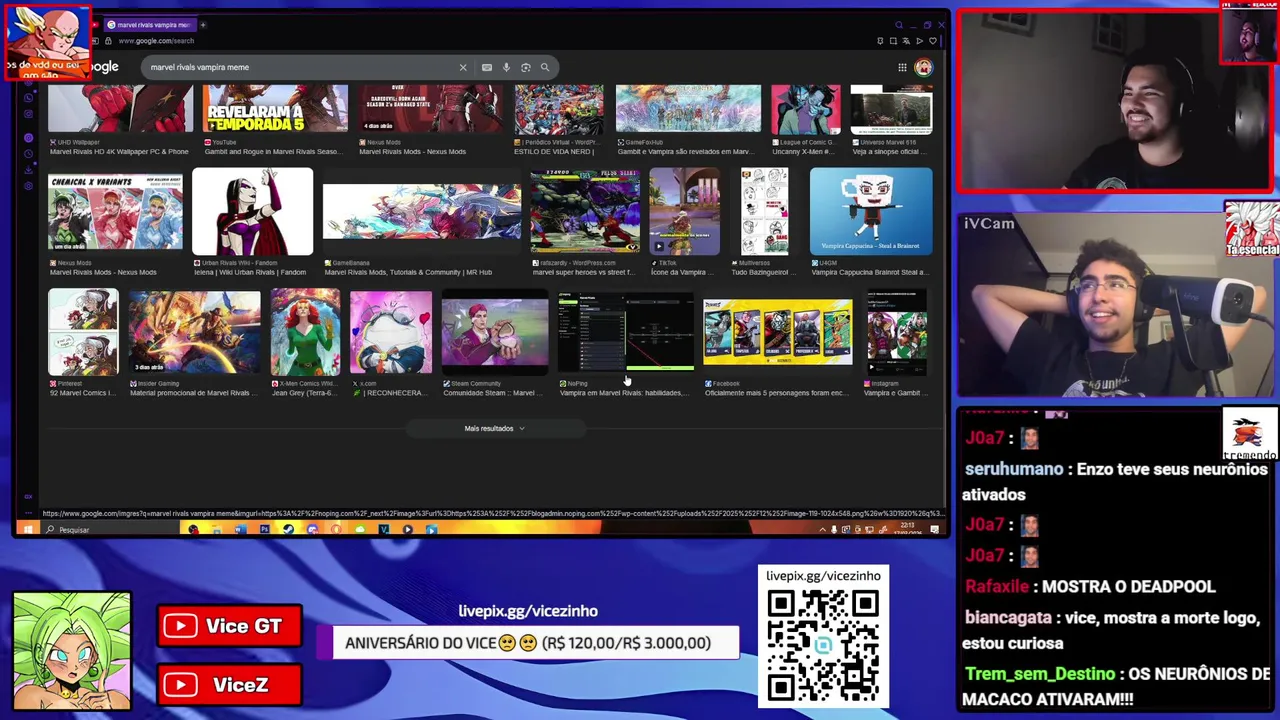Click biancagata username in chat
Viewport: 1280px width, 720px height.
(x=1008, y=618)
